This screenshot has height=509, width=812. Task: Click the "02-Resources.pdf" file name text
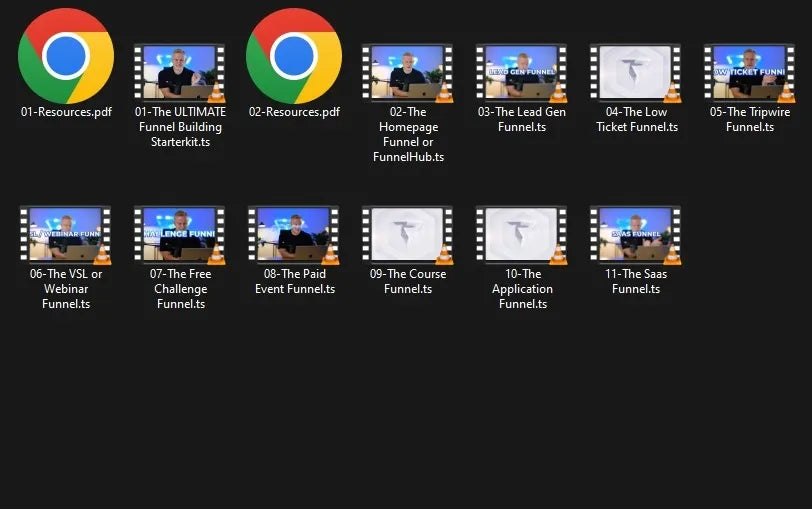[x=294, y=112]
